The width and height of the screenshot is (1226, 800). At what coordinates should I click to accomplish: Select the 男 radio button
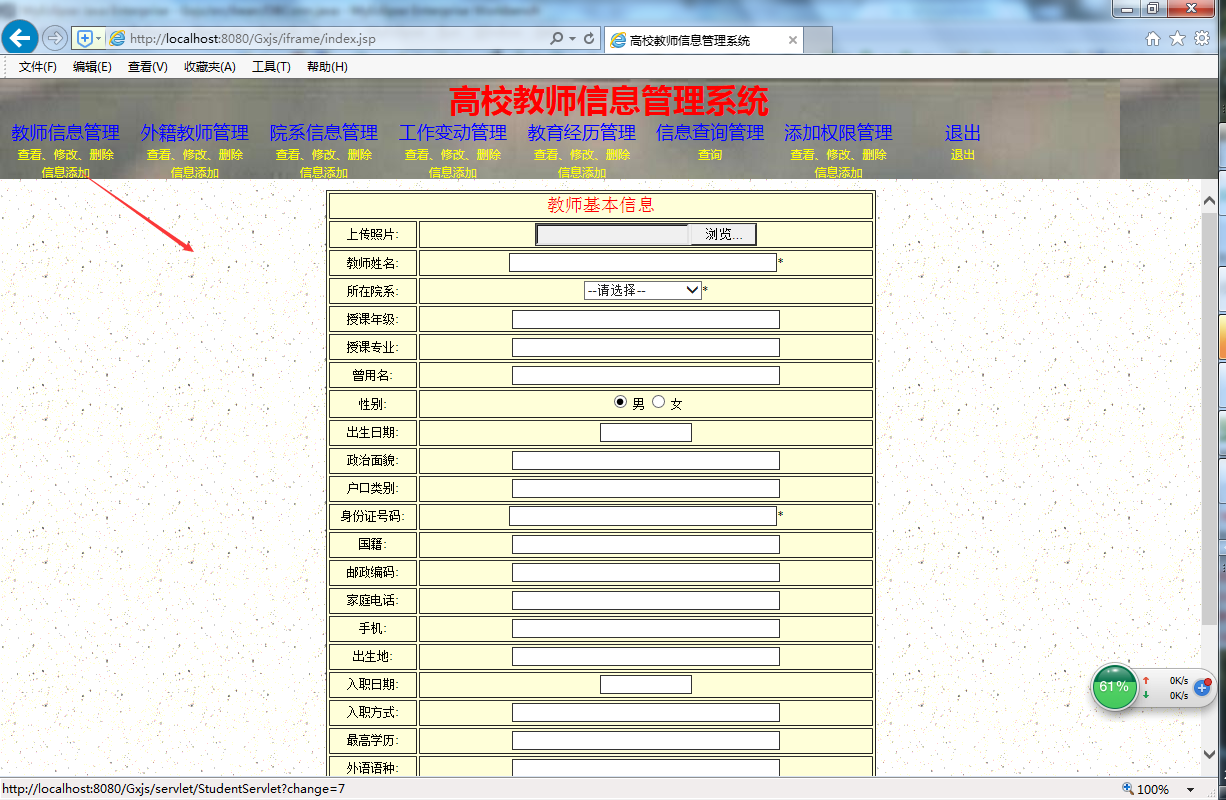620,402
